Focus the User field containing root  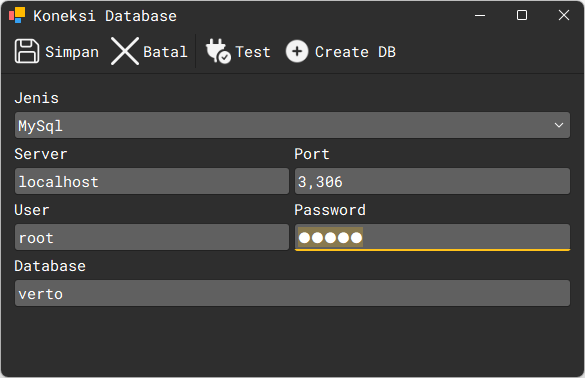click(152, 237)
